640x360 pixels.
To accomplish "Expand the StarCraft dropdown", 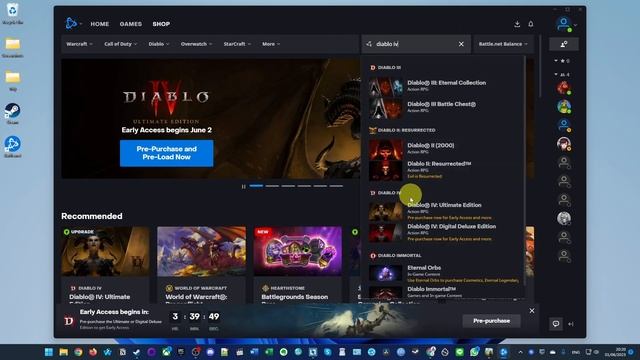I will click(x=237, y=44).
